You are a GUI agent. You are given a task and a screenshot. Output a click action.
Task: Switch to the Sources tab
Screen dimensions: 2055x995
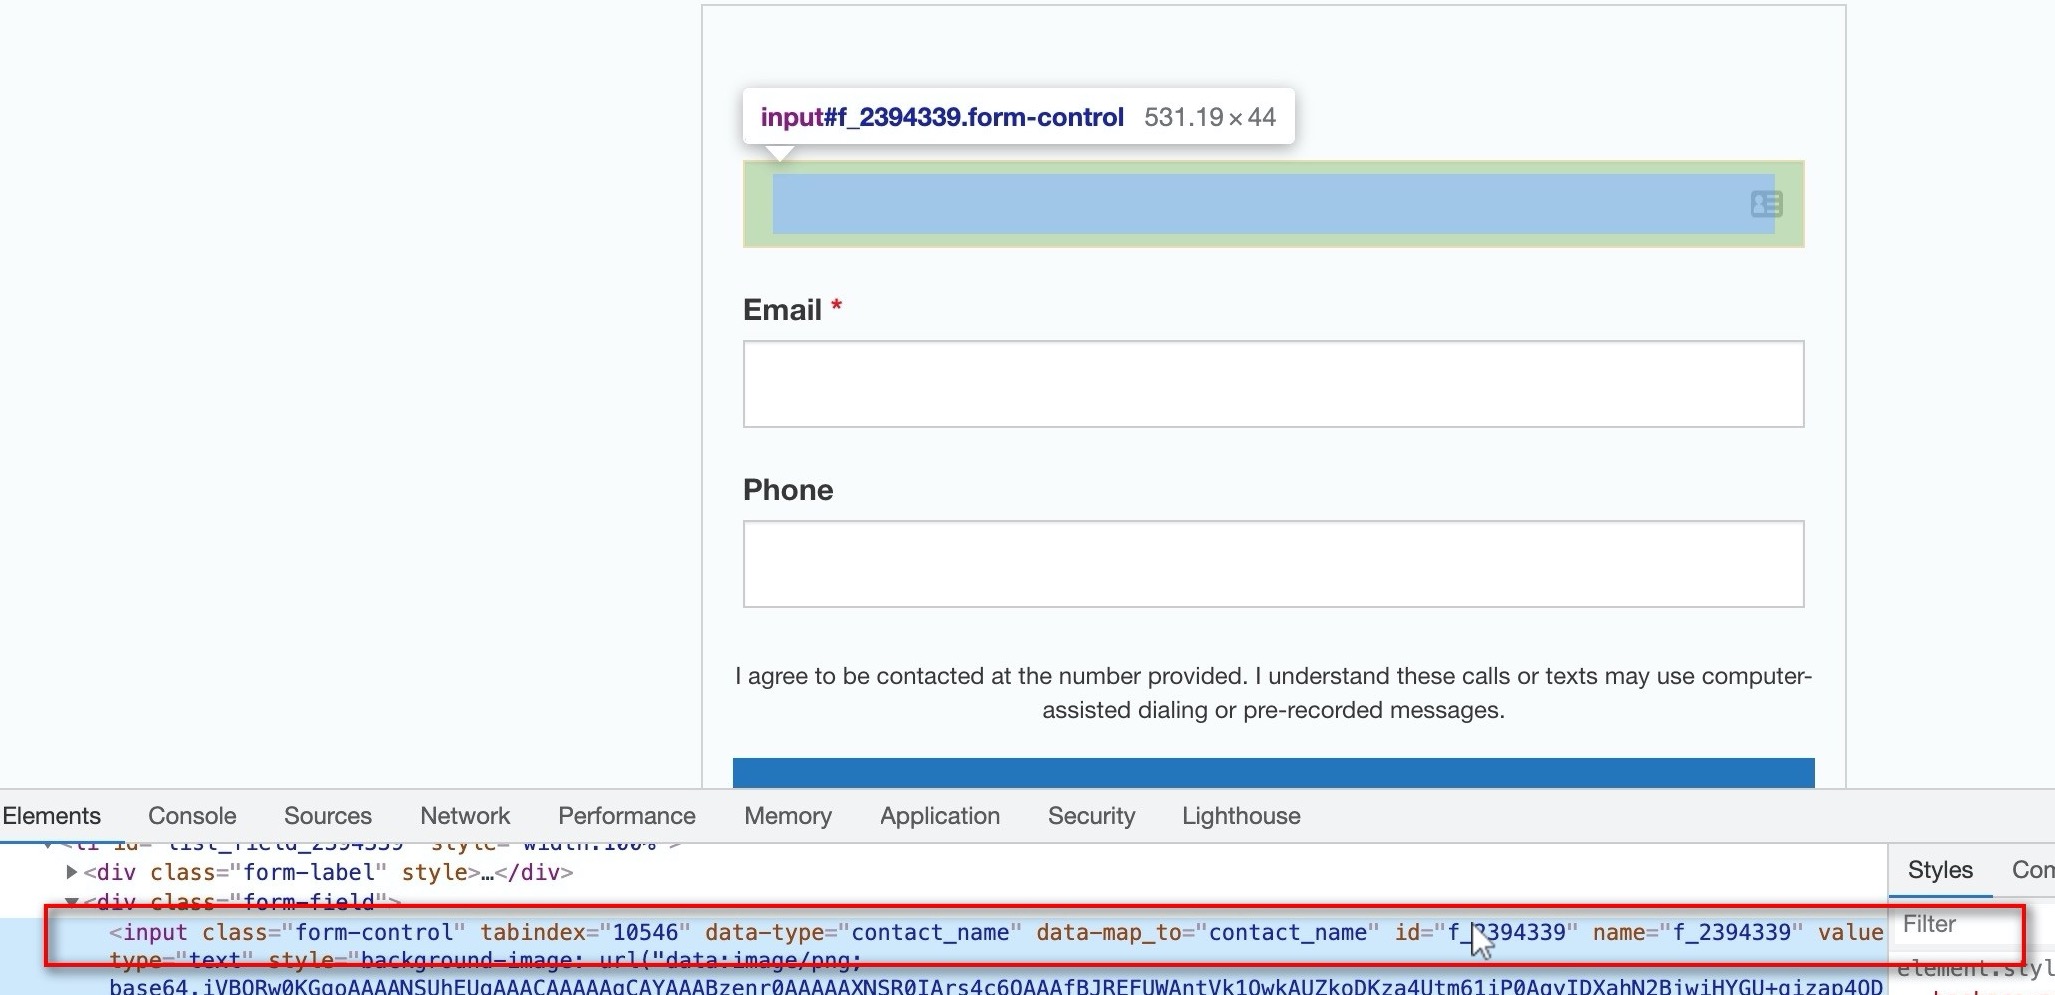pos(328,816)
